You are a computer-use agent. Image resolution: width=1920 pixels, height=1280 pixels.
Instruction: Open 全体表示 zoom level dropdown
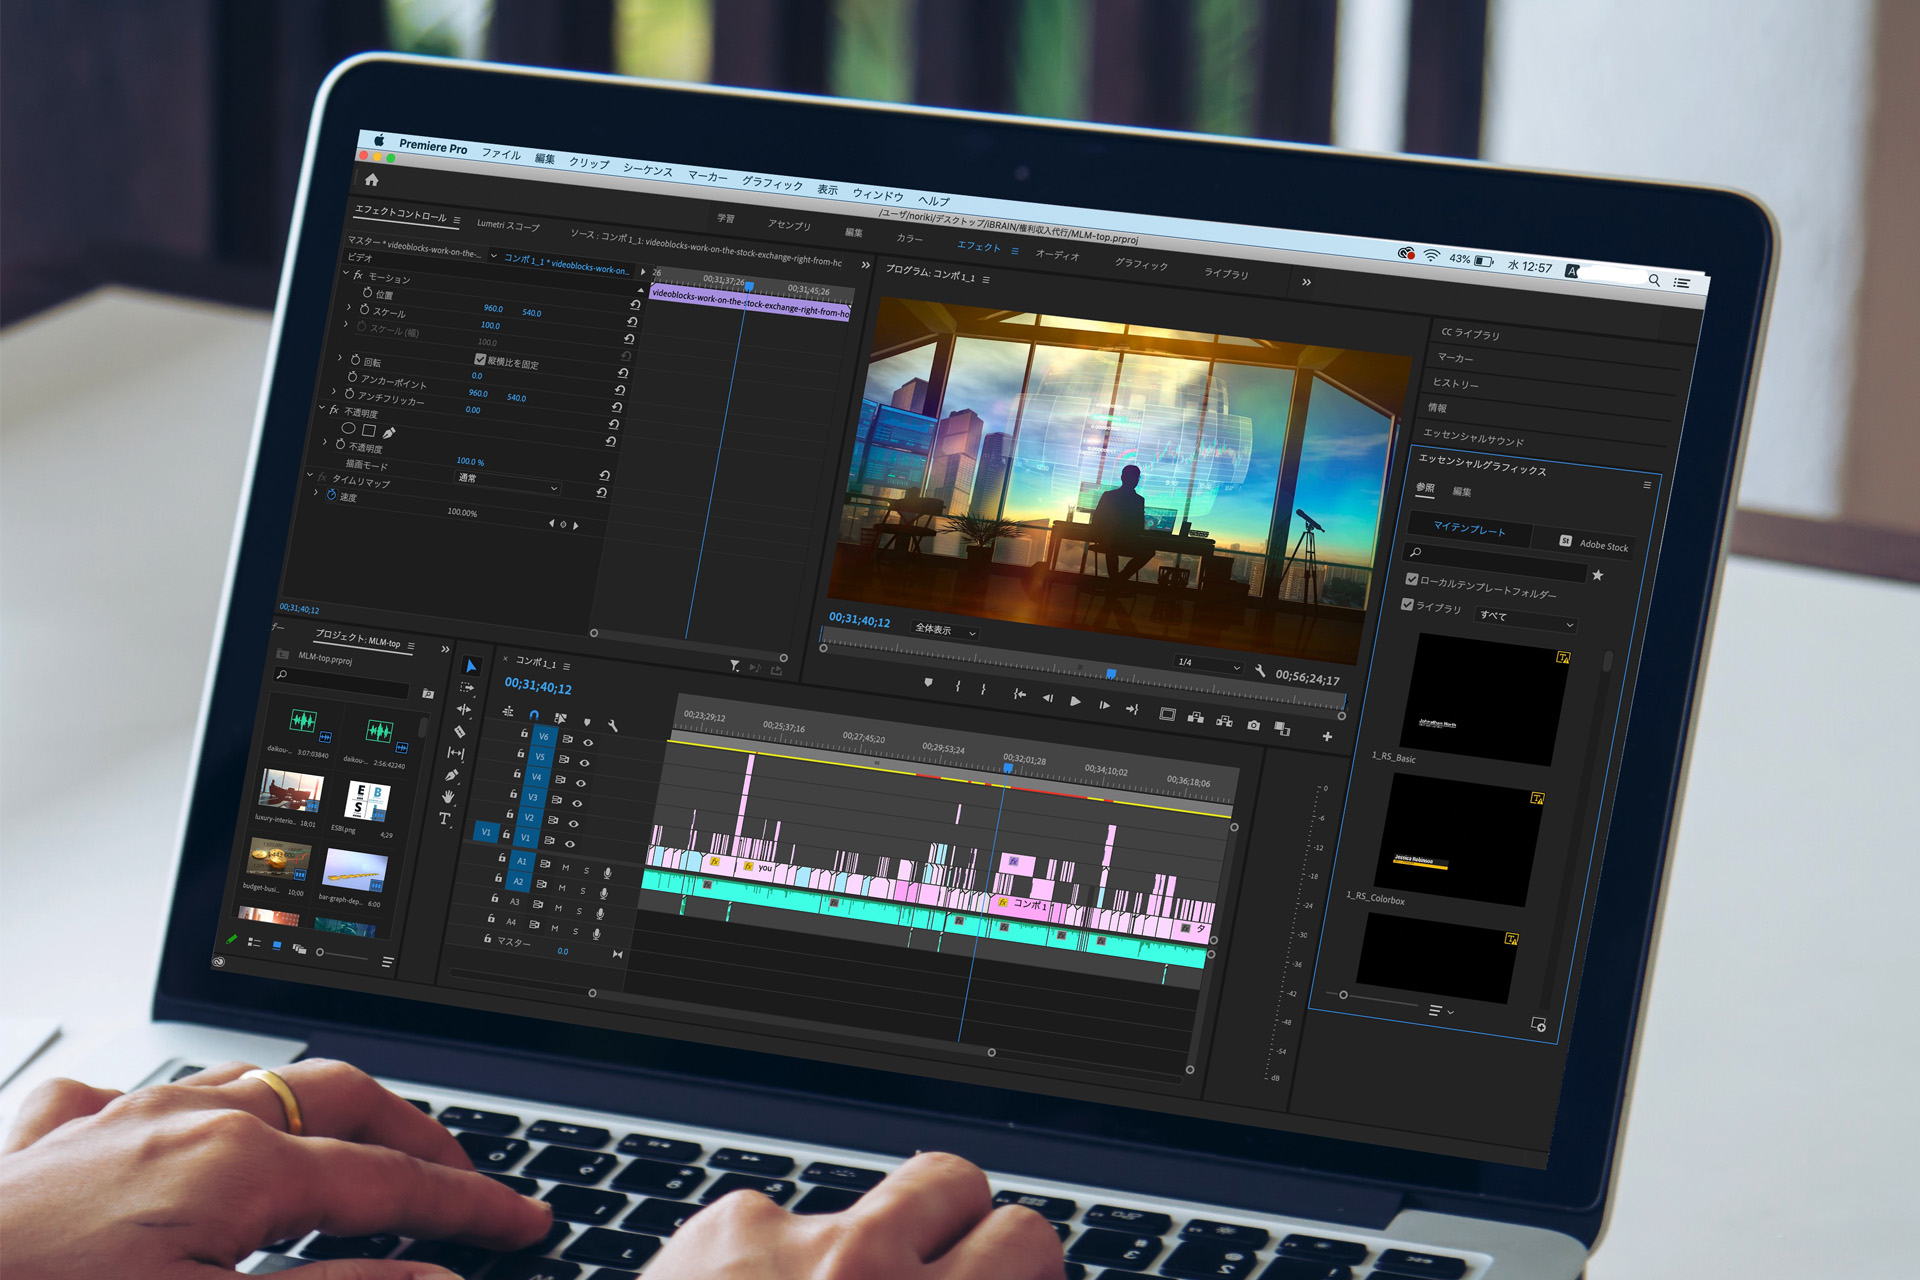point(944,630)
